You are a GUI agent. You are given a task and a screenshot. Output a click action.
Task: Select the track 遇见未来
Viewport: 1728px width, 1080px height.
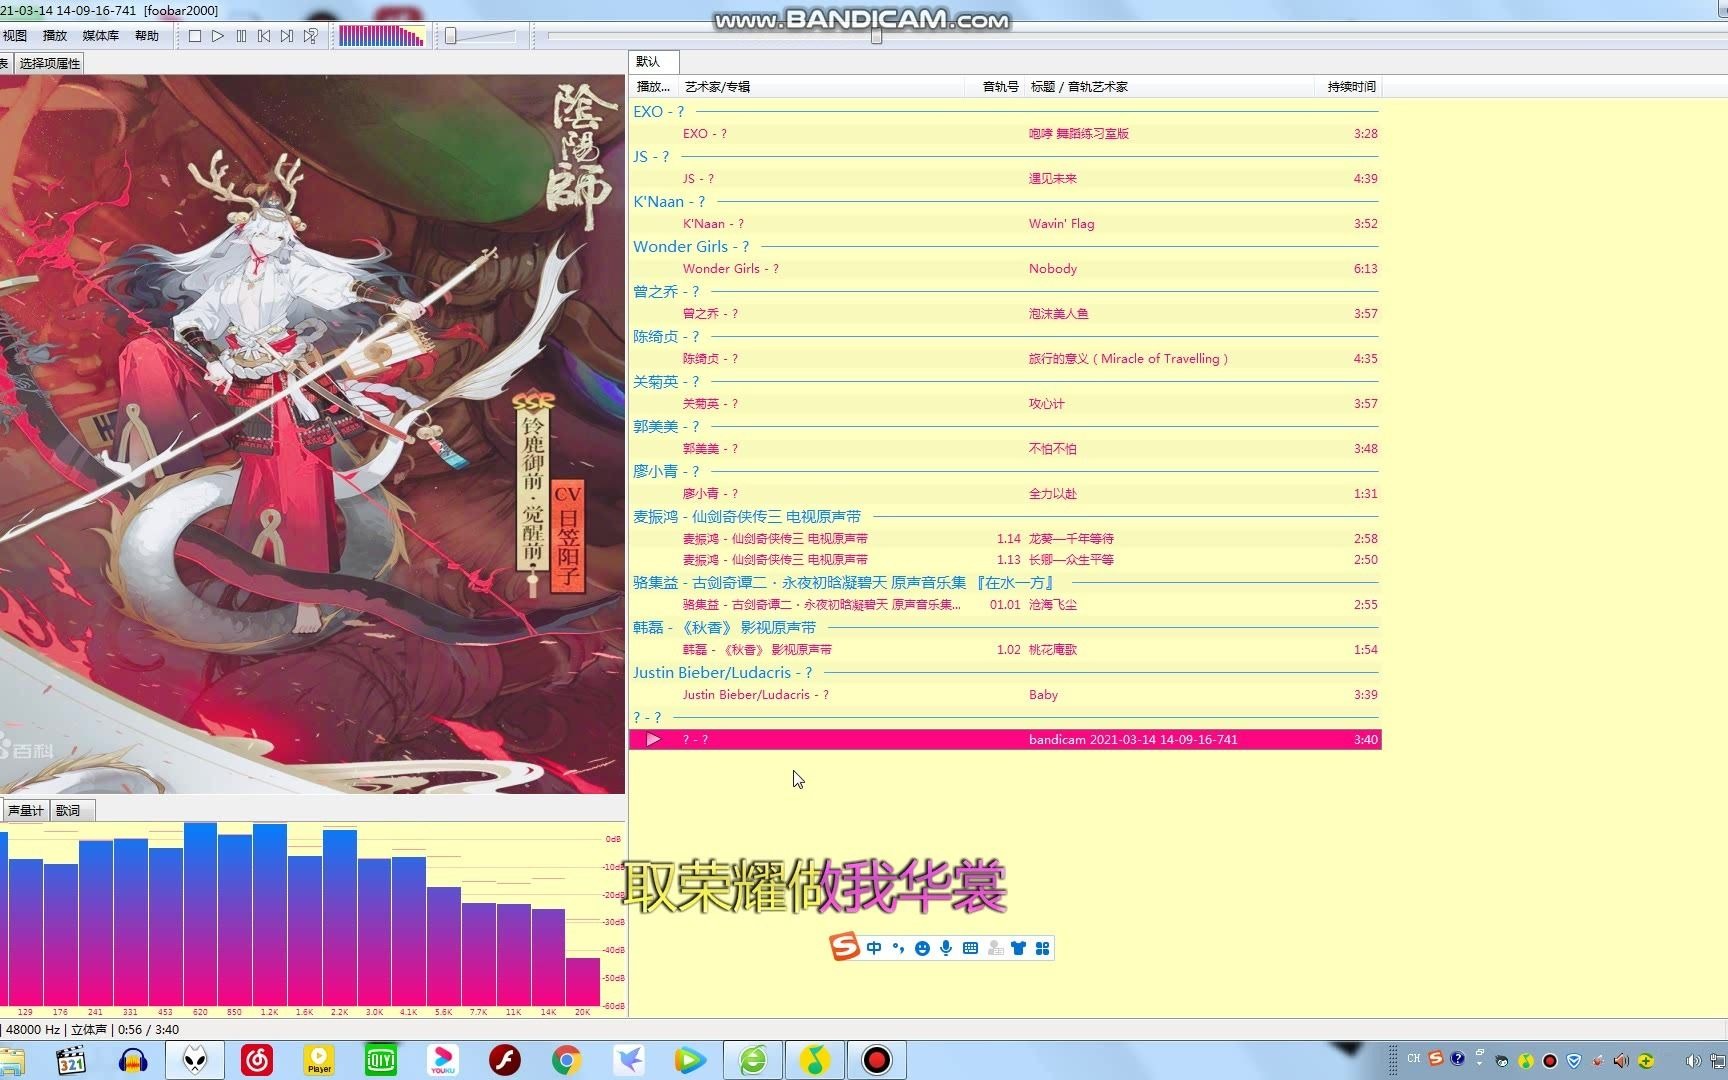point(1005,179)
